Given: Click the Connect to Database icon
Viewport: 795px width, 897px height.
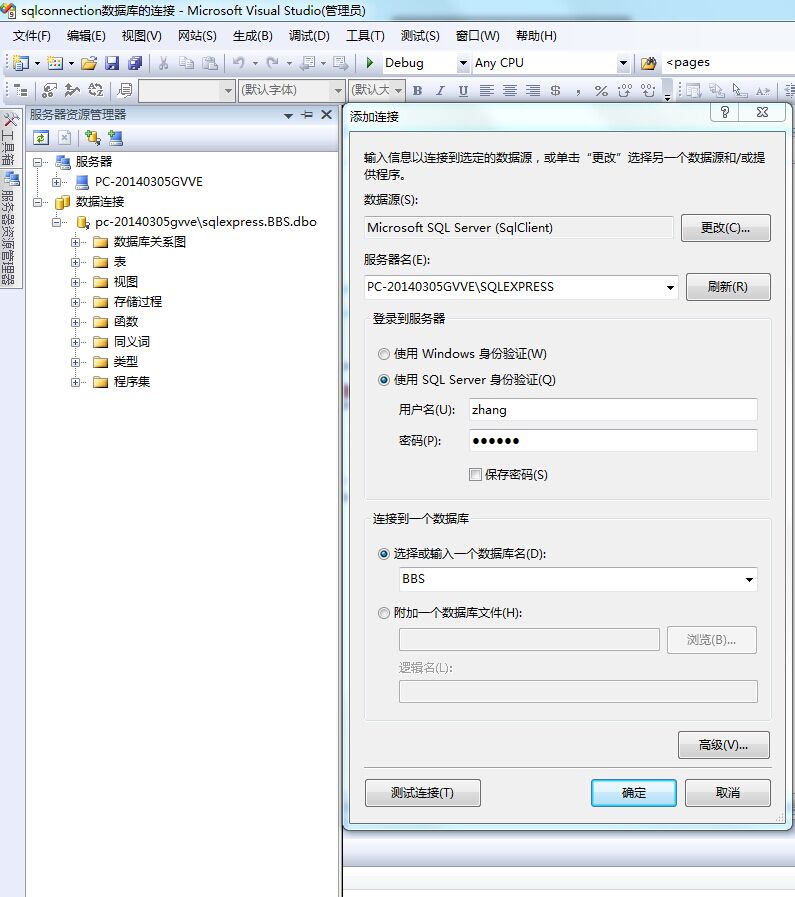Looking at the screenshot, I should (x=92, y=138).
